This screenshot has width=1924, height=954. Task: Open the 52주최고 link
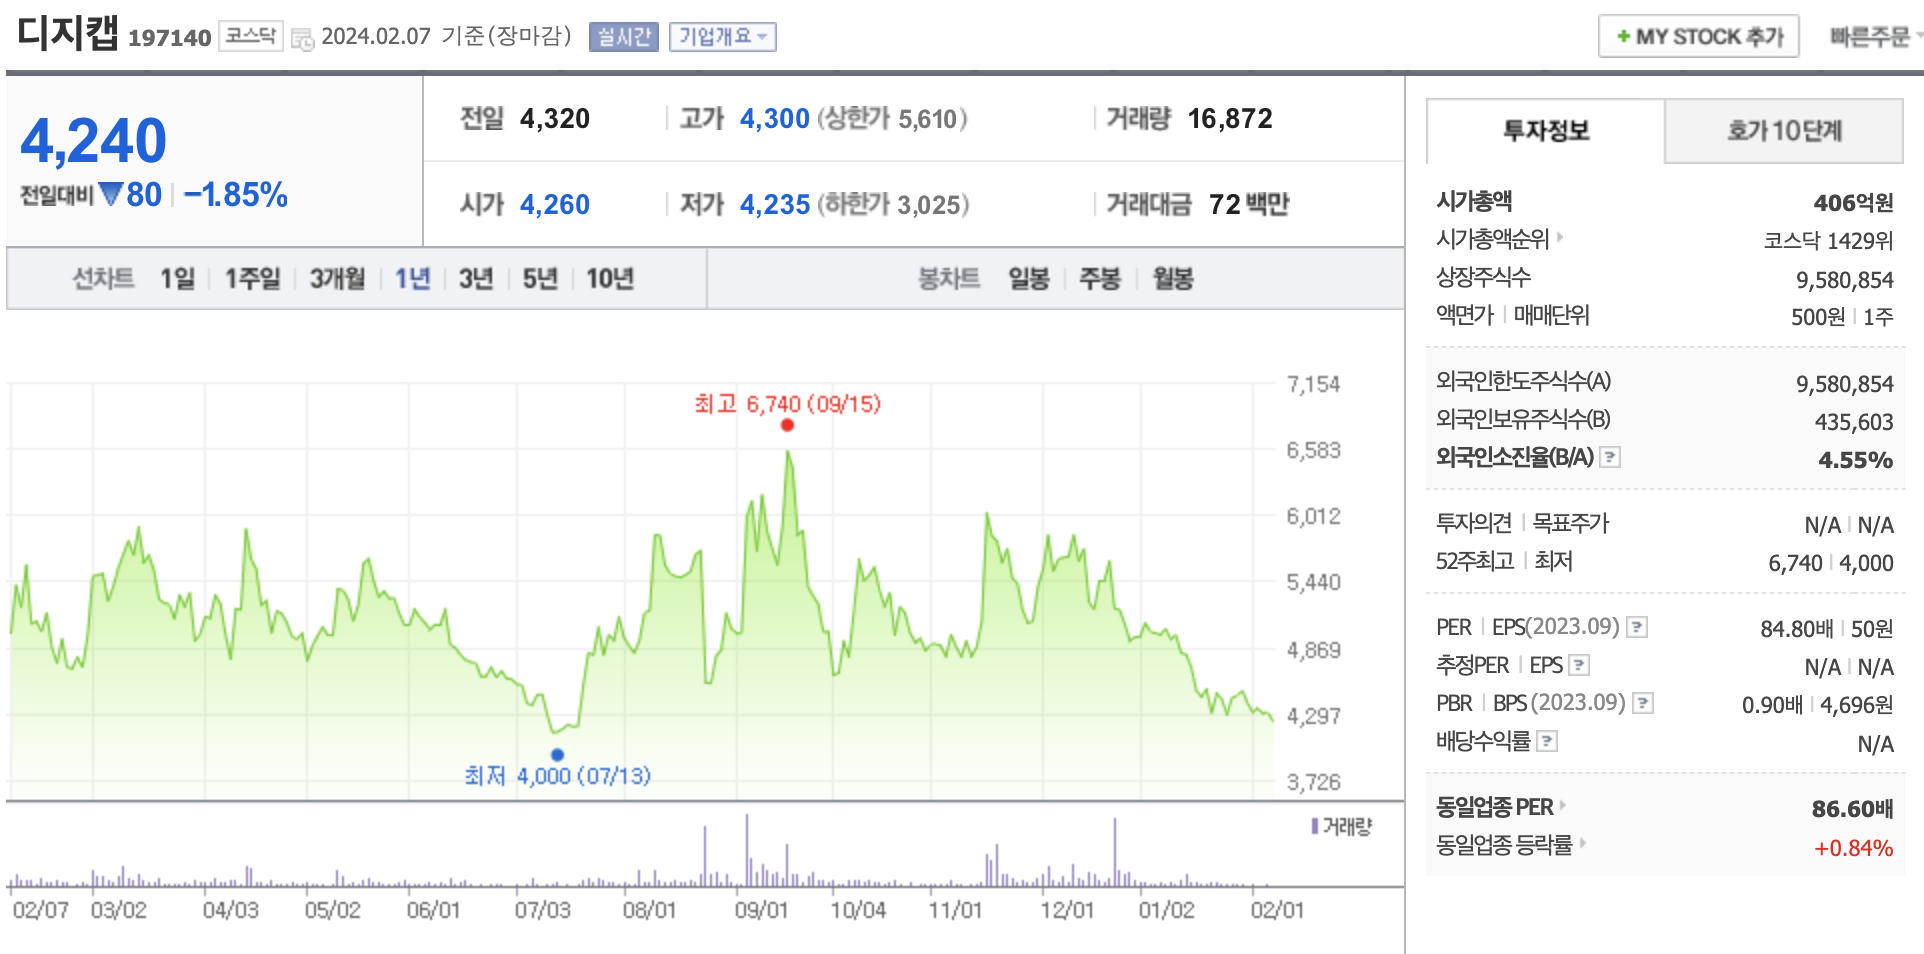click(1475, 561)
